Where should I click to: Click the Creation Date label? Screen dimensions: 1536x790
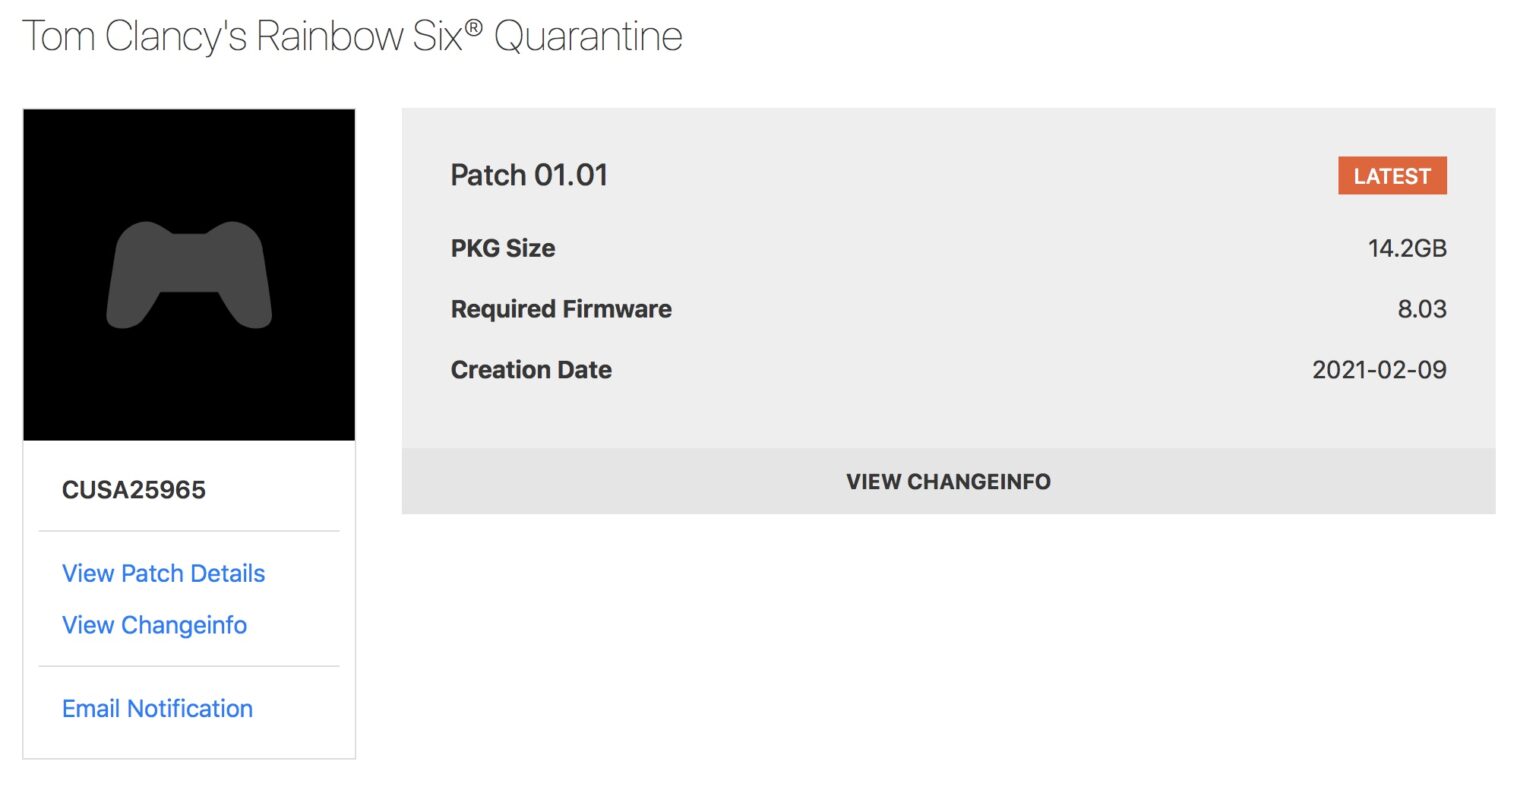click(x=531, y=370)
